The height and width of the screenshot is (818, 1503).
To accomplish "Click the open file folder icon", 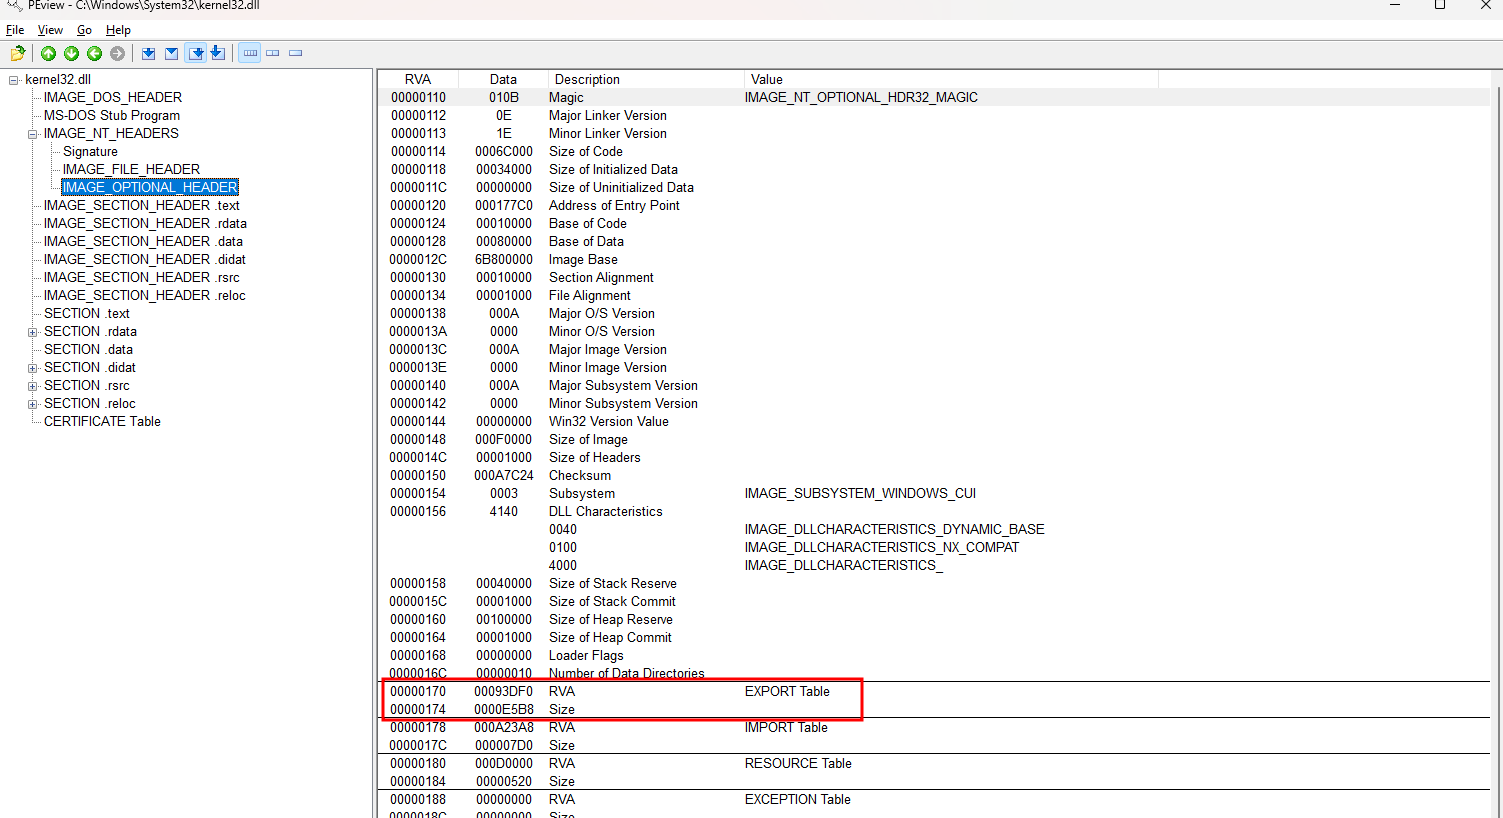I will click(x=17, y=53).
